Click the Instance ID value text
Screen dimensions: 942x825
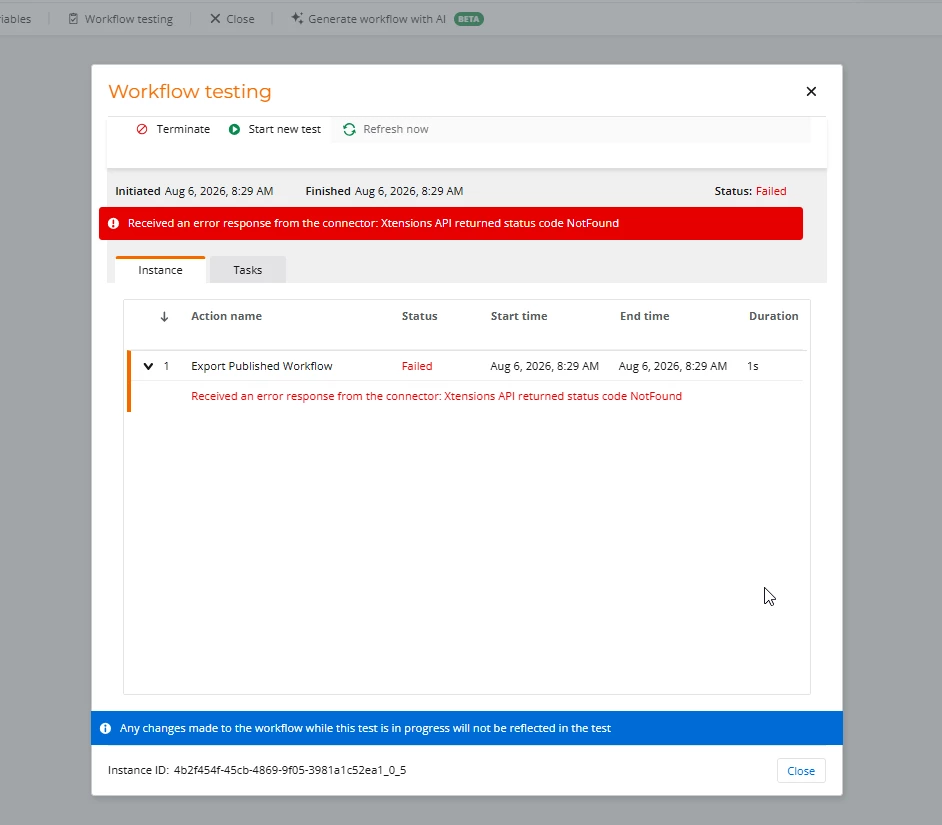click(290, 770)
